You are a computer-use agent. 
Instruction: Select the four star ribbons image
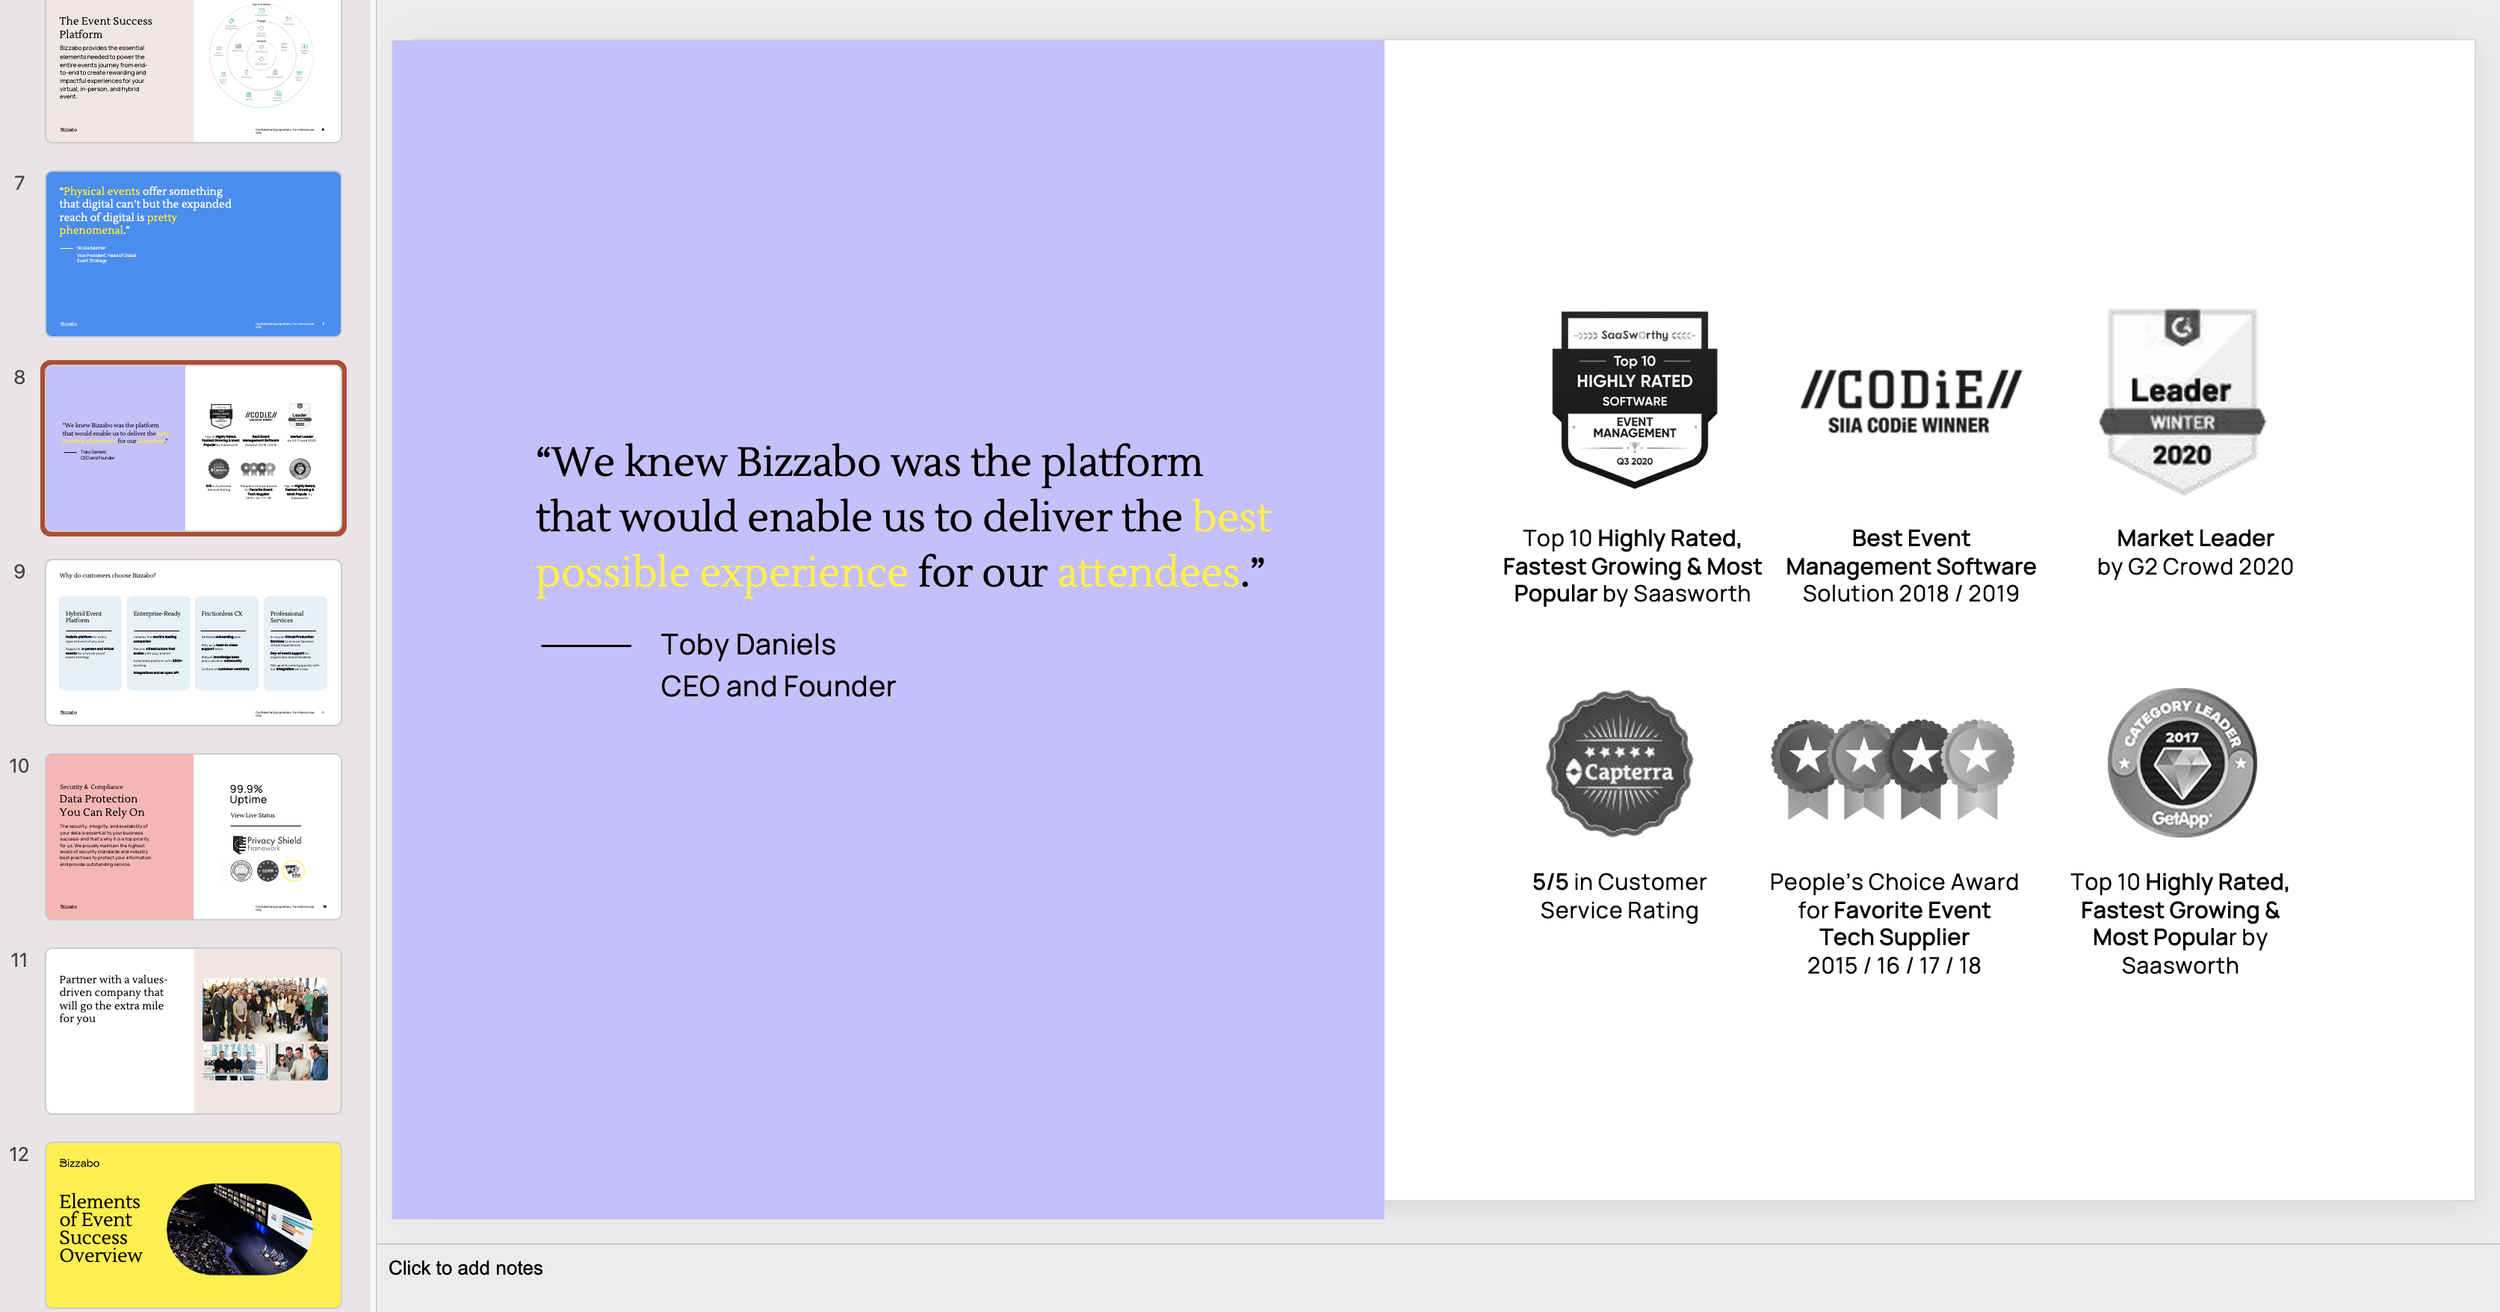[1892, 769]
